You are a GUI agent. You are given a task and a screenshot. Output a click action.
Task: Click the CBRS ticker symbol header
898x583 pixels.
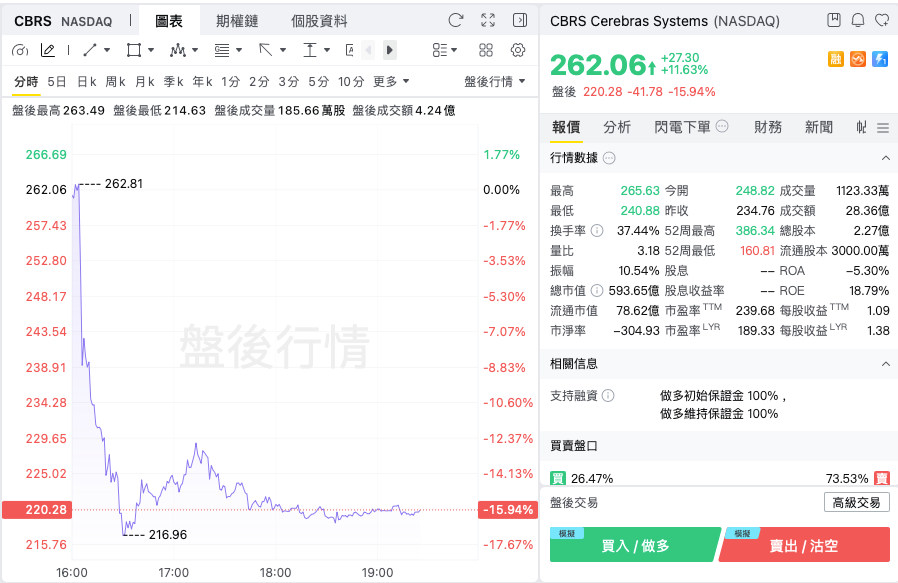pyautogui.click(x=33, y=21)
